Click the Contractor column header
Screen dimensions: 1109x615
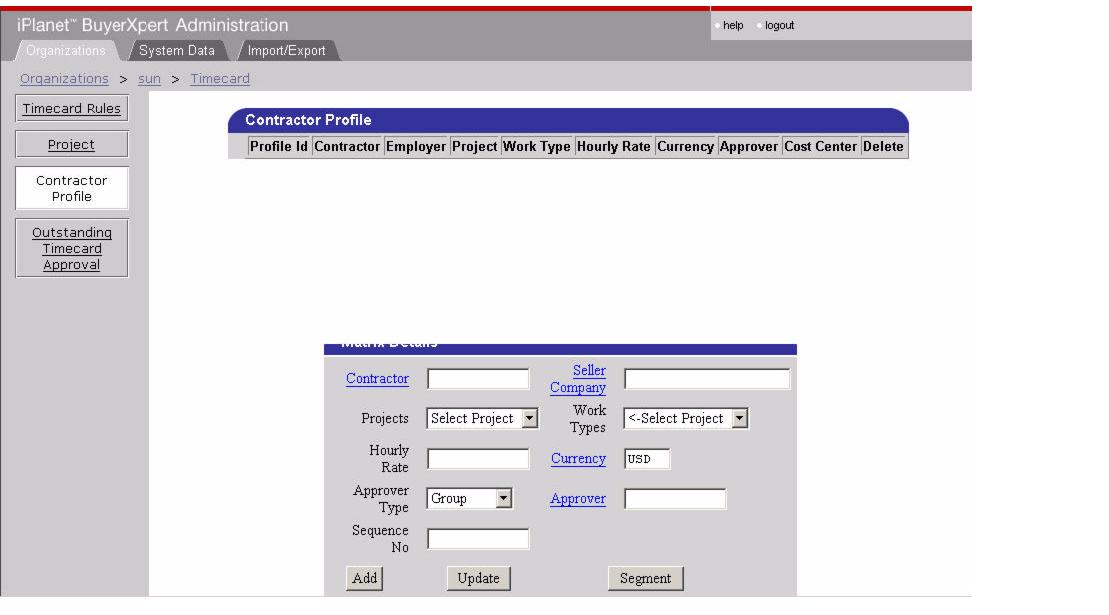coord(347,146)
